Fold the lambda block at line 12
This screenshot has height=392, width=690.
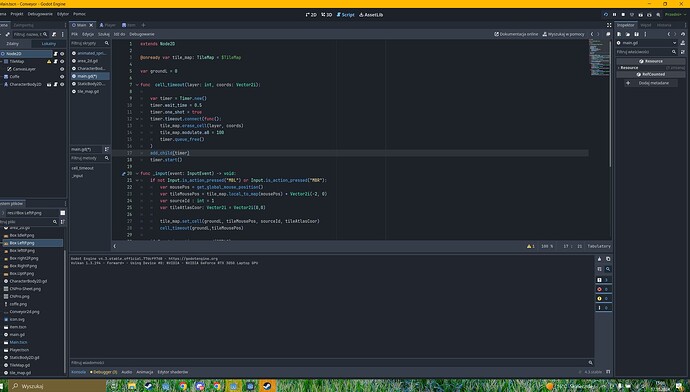point(137,119)
